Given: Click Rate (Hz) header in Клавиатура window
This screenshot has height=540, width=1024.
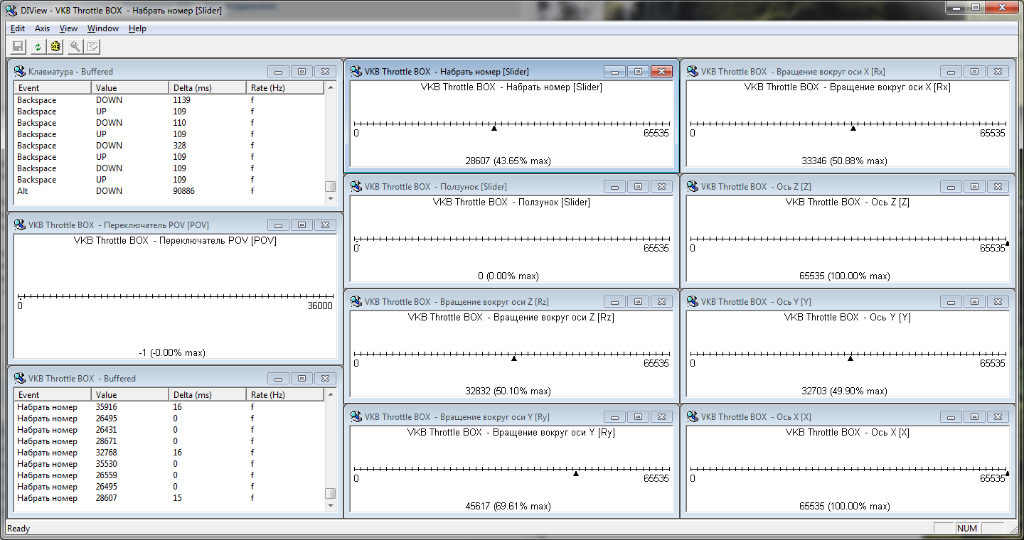Looking at the screenshot, I should 285,87.
